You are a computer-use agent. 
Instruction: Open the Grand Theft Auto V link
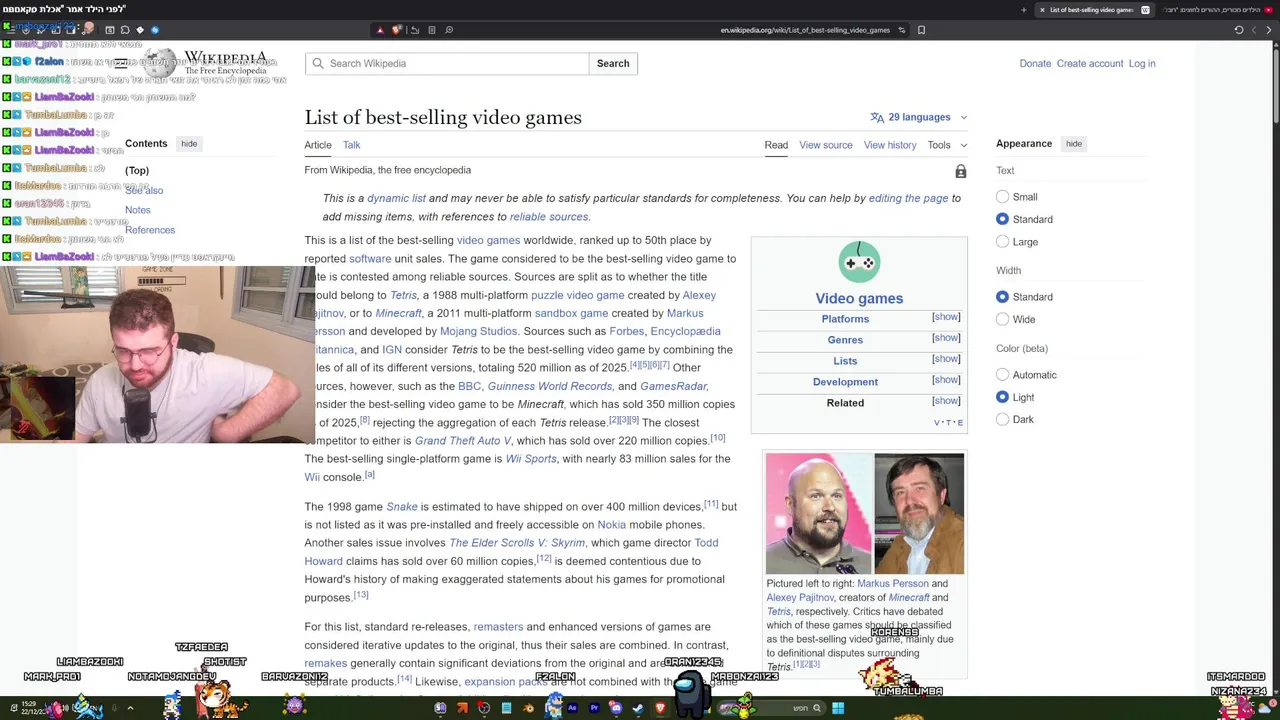463,441
